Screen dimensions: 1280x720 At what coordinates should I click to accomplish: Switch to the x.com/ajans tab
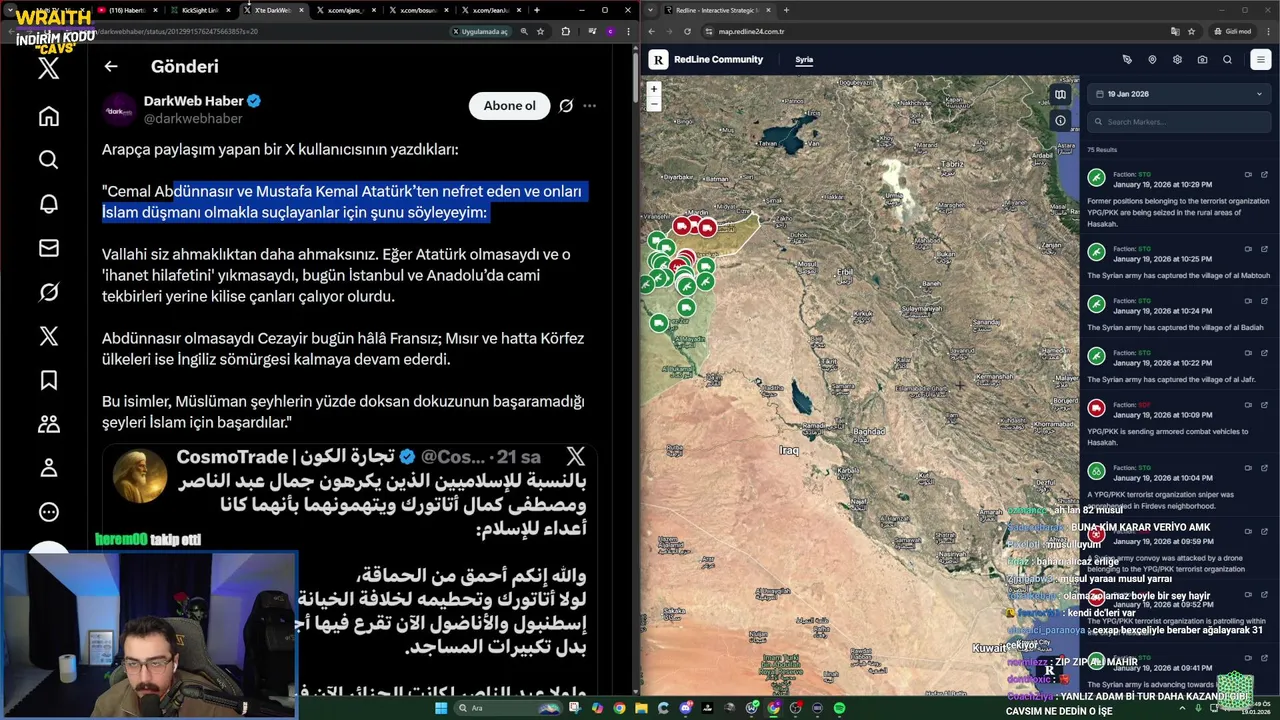coord(348,10)
